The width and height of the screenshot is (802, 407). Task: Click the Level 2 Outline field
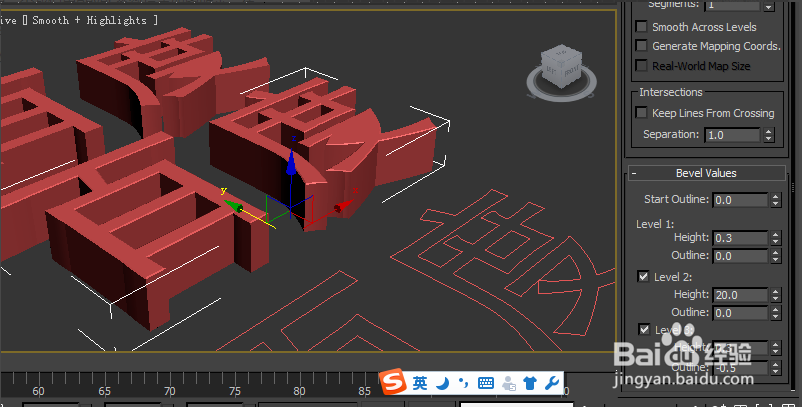click(x=740, y=312)
